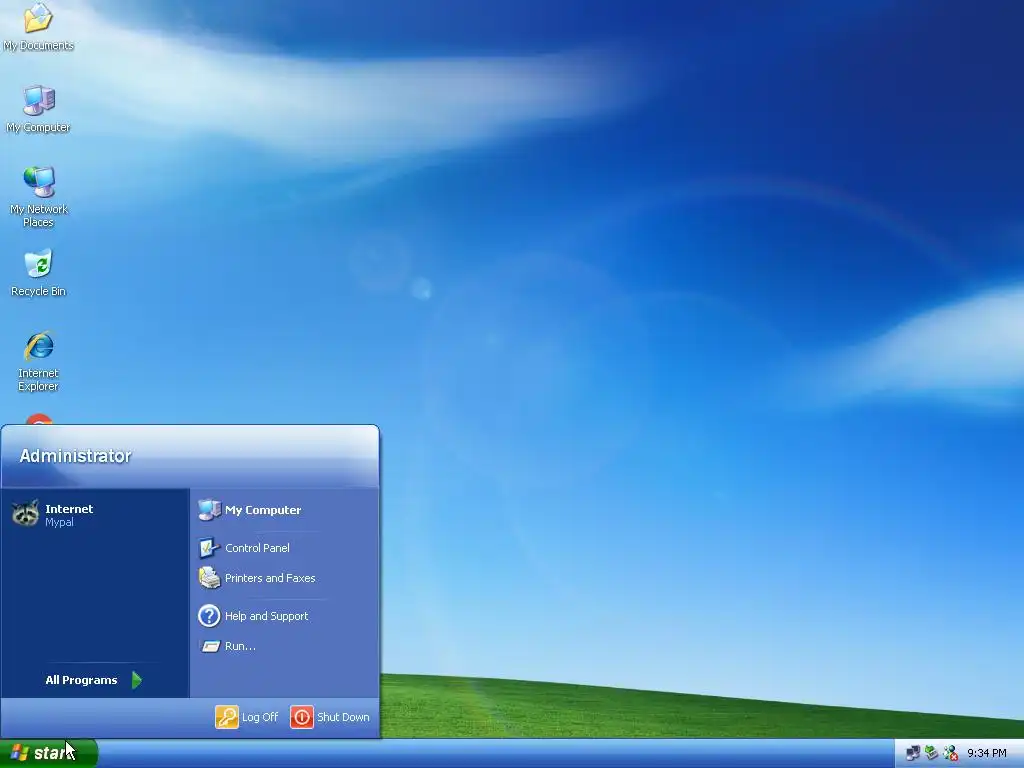
Task: Open My Documents desktop icon
Action: (38, 26)
